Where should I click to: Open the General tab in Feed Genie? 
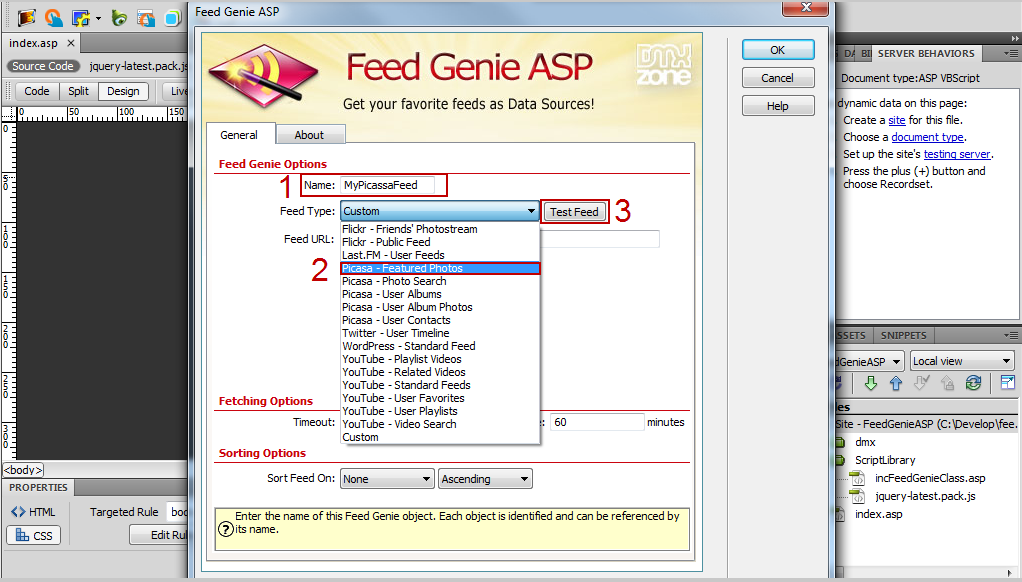point(239,135)
